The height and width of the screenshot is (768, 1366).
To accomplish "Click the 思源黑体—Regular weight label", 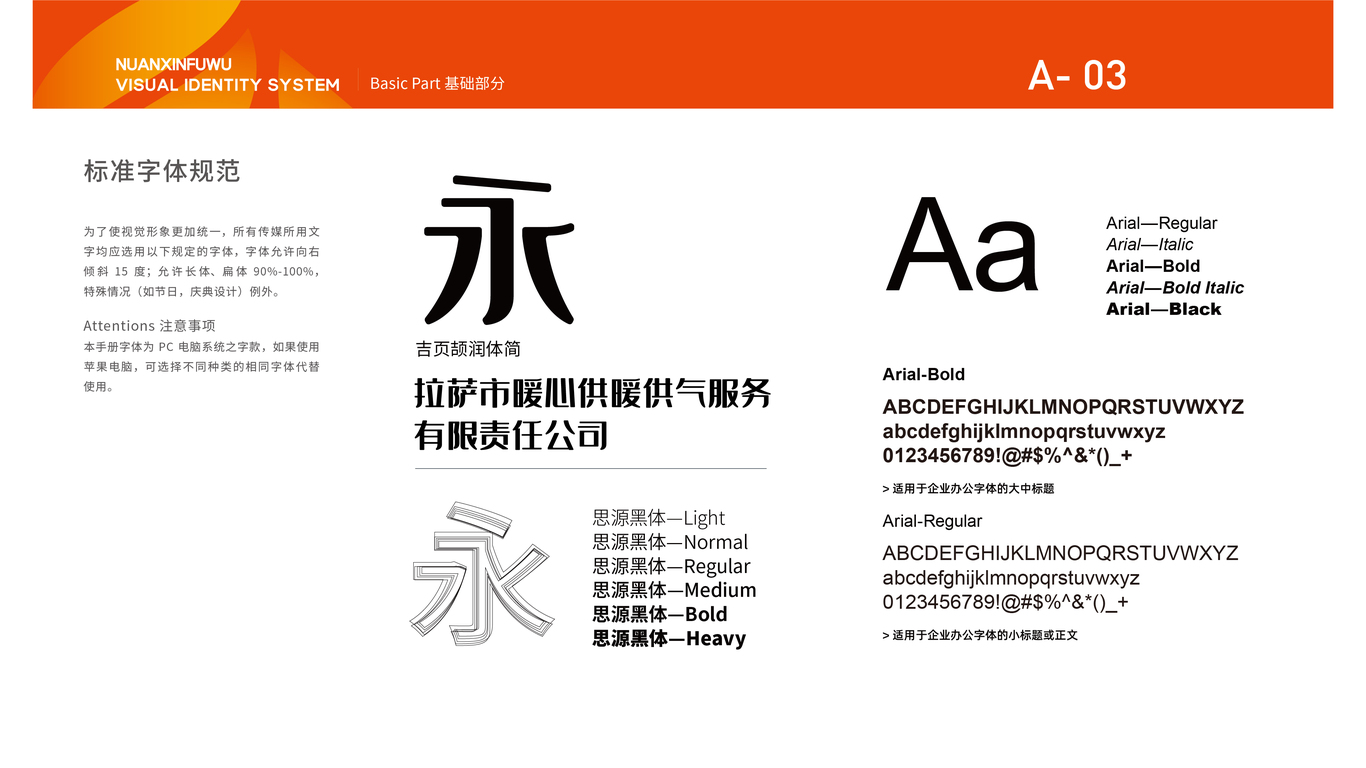I will pos(671,566).
